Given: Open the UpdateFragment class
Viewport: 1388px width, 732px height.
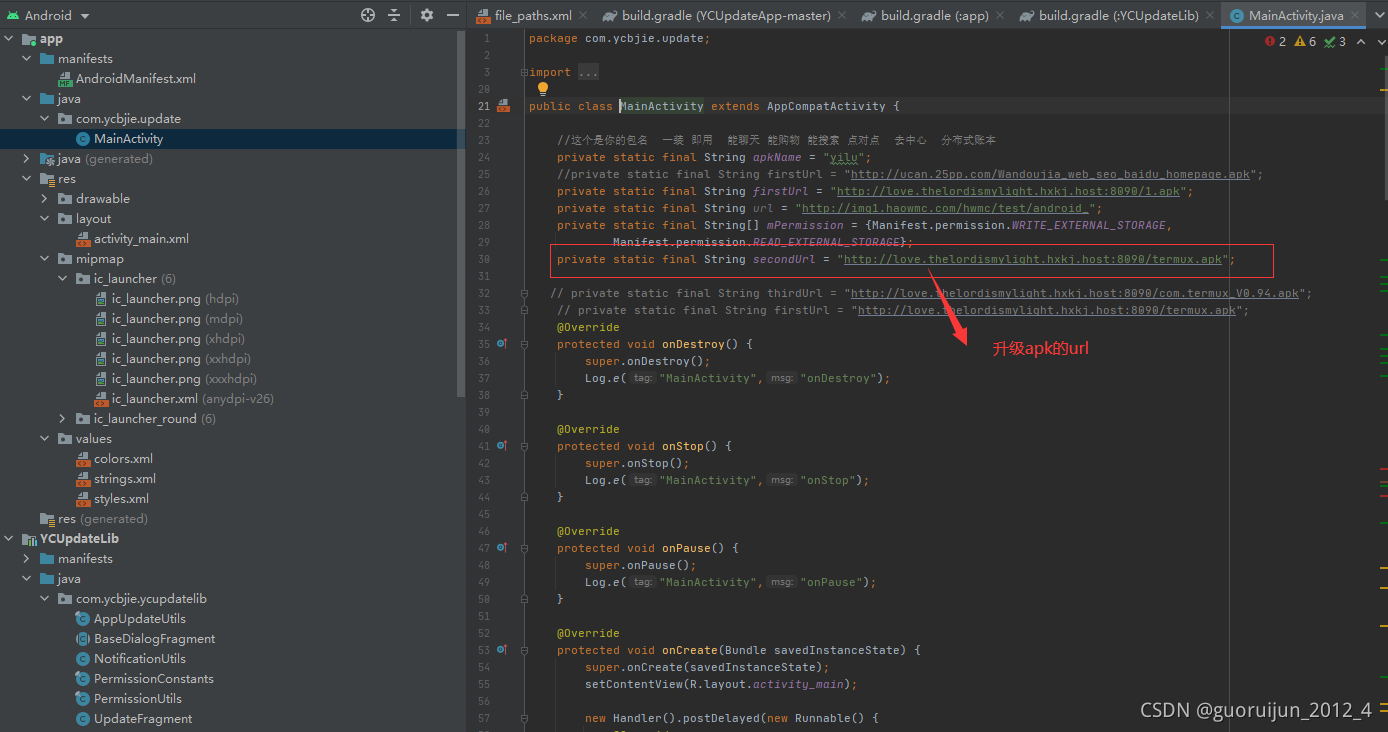Looking at the screenshot, I should [x=143, y=719].
